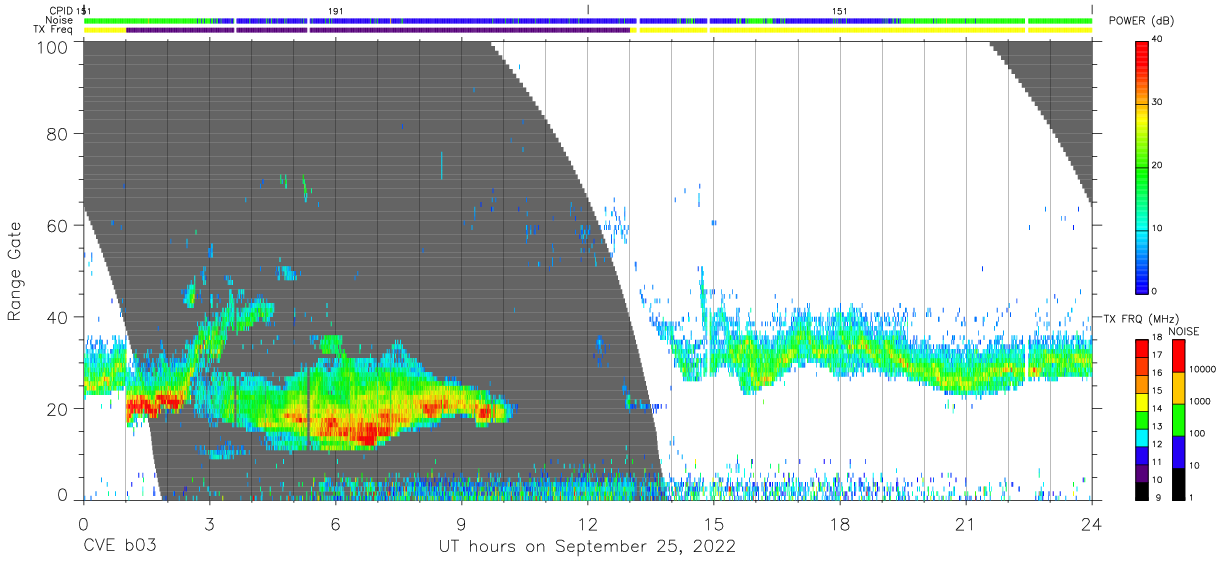Select the 40 tick on Range Gate axis
The height and width of the screenshot is (567, 1228).
pyautogui.click(x=57, y=317)
